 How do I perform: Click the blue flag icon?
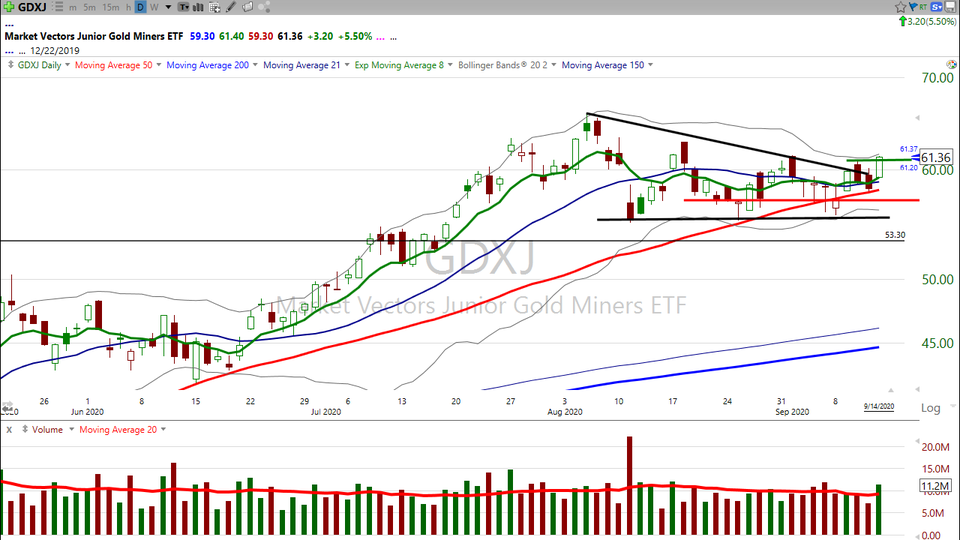click(x=913, y=7)
